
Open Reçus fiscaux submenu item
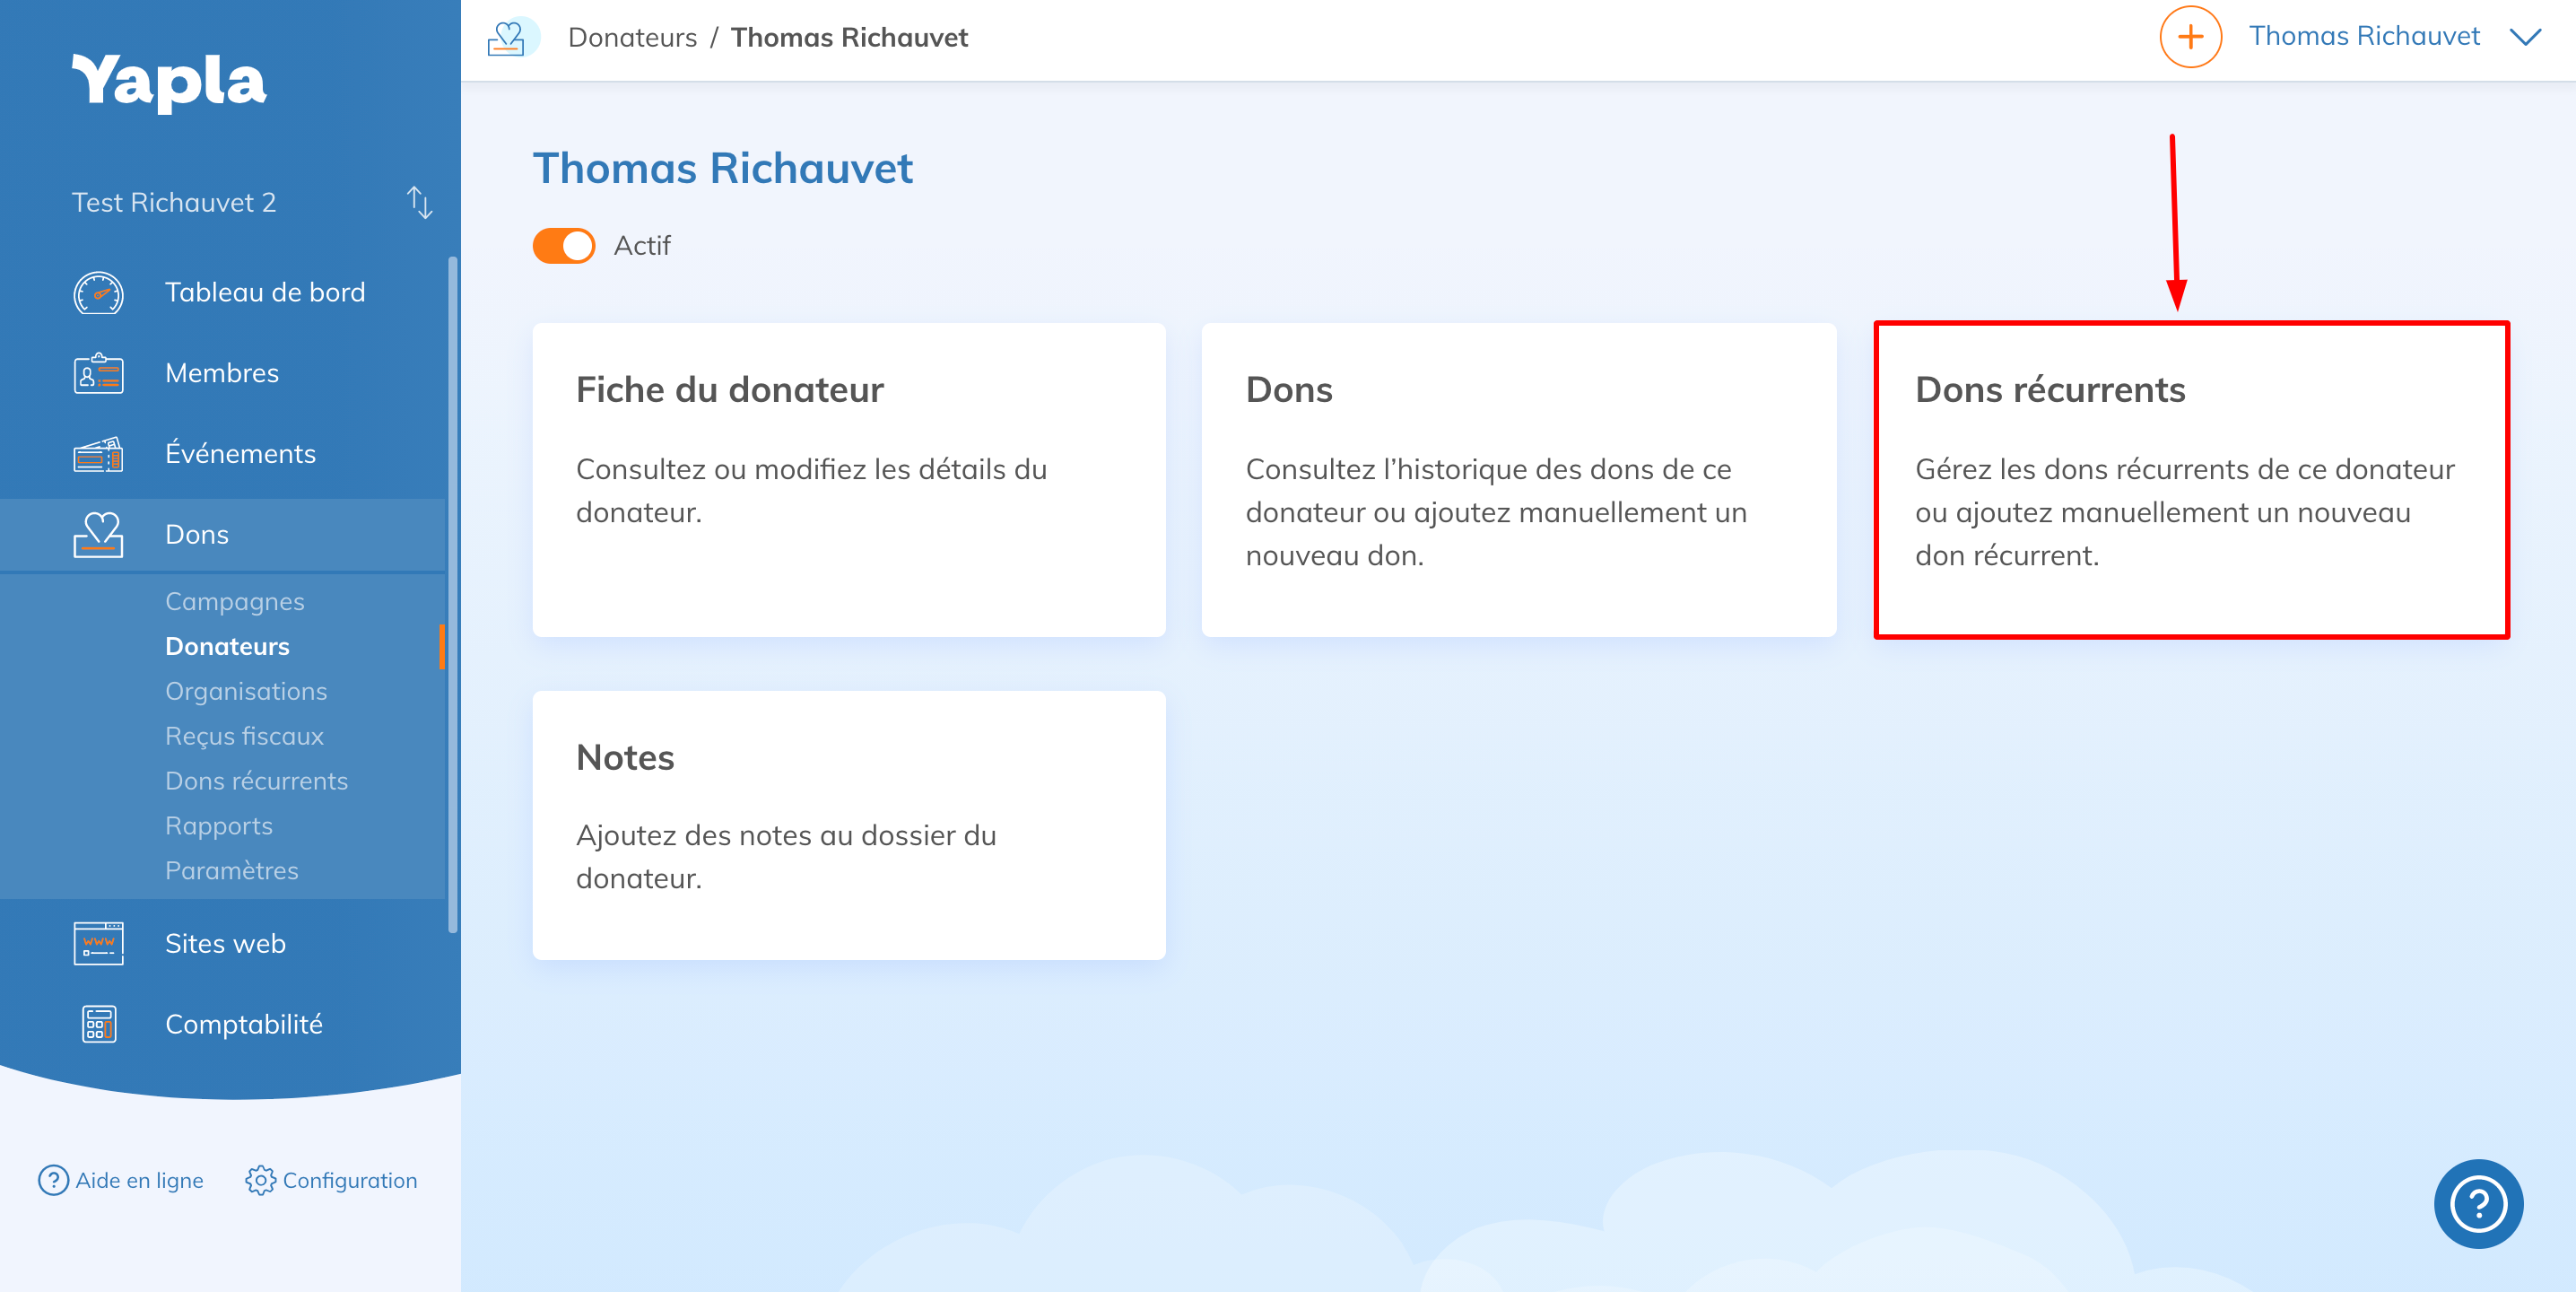245,737
